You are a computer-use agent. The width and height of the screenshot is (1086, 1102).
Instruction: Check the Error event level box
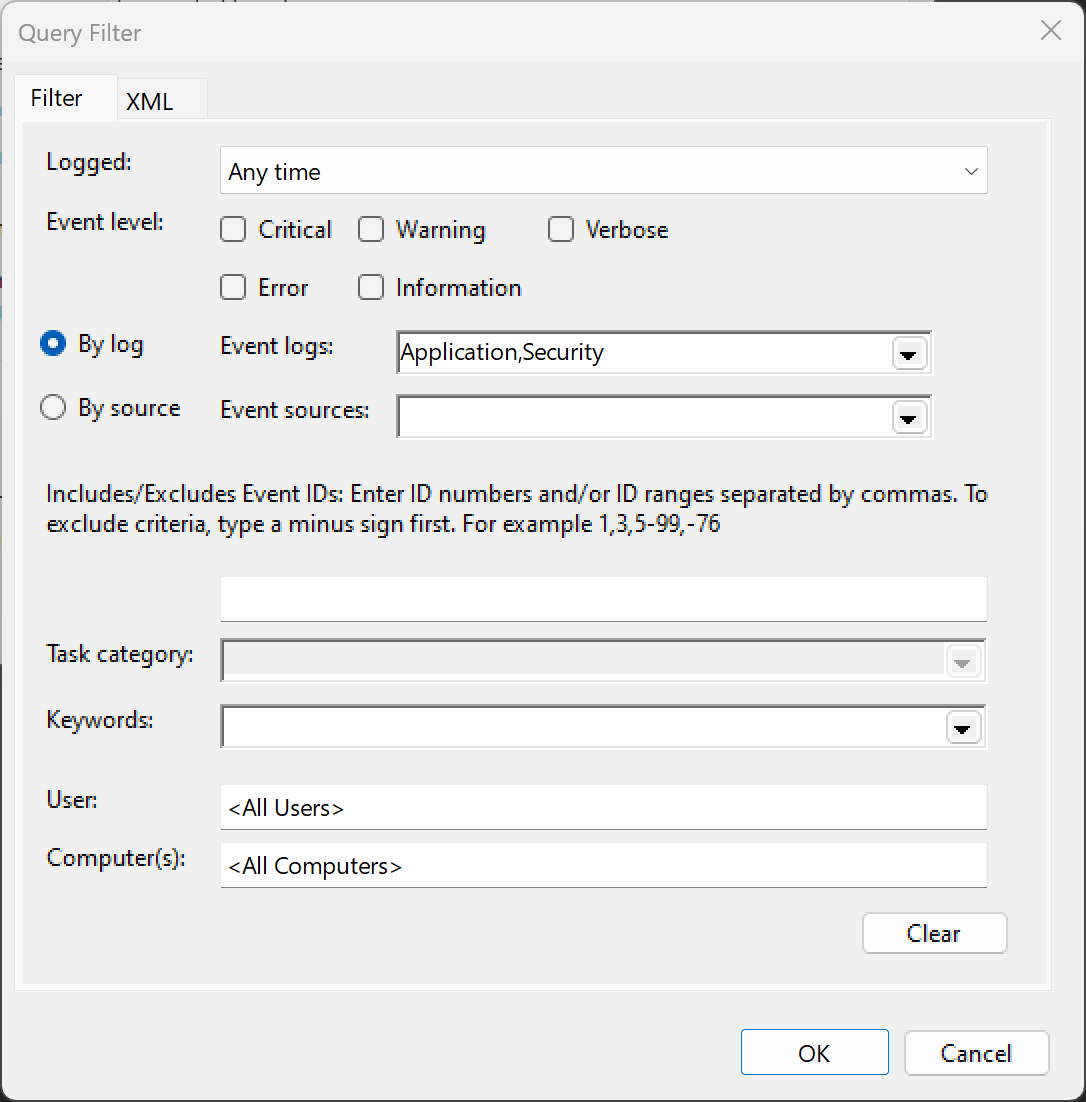pos(233,287)
